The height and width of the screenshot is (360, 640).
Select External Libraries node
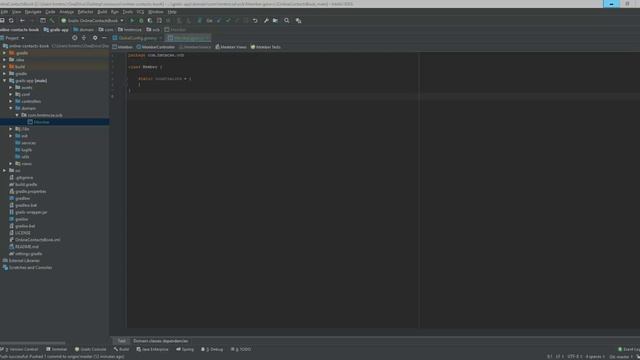tap(21, 260)
